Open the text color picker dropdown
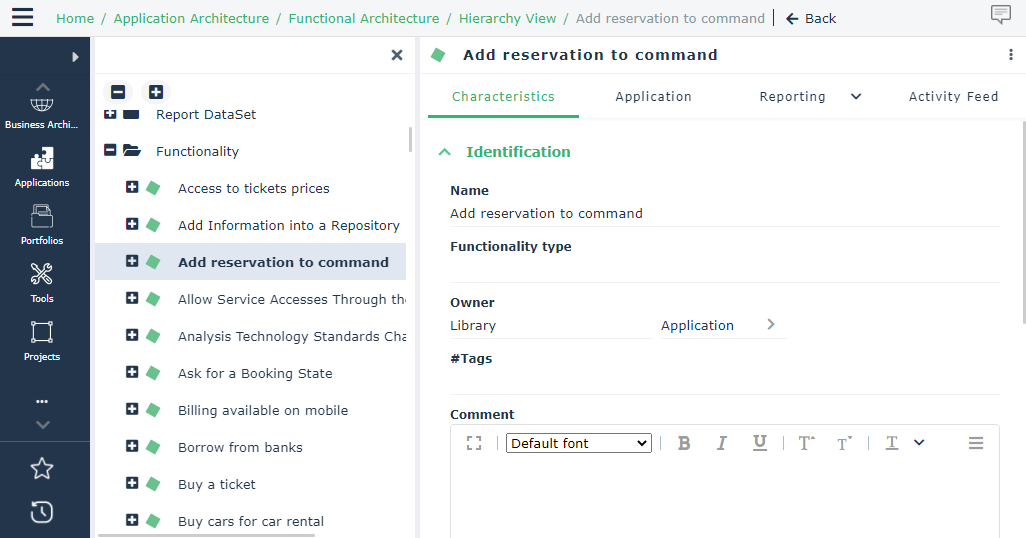Screen dimensions: 1026x538 click(919, 443)
